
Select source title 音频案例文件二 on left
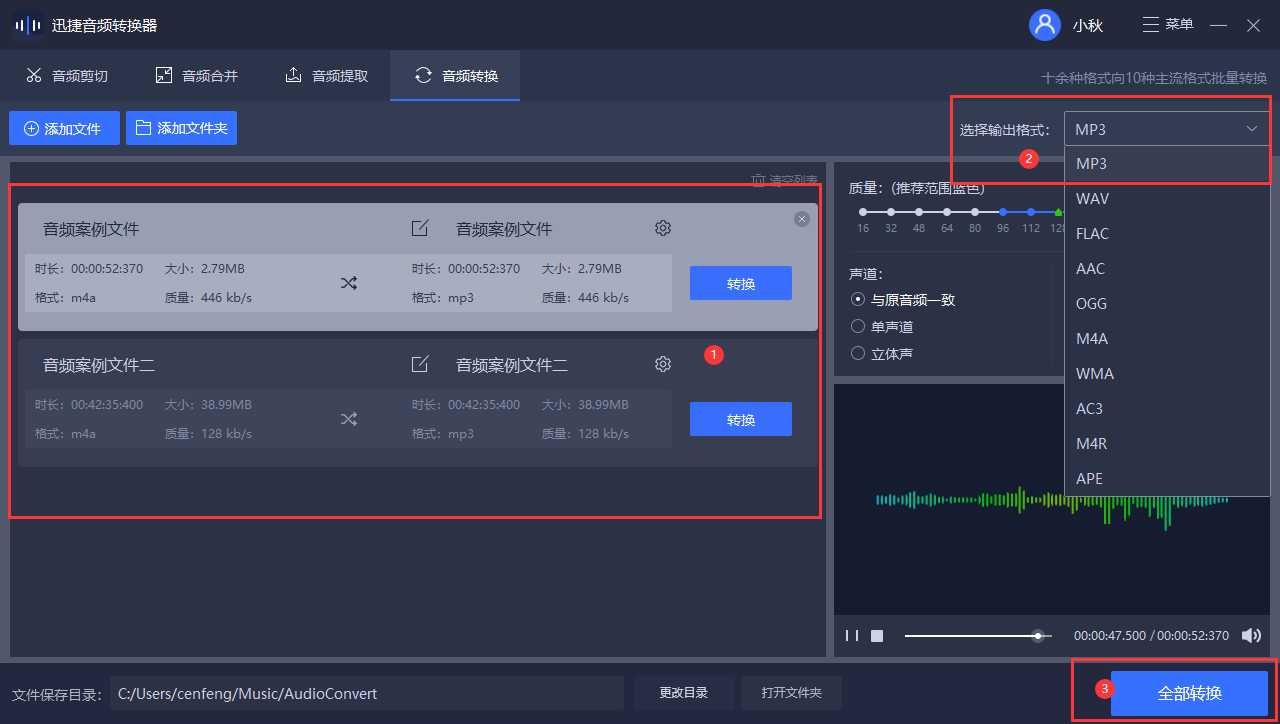point(99,365)
